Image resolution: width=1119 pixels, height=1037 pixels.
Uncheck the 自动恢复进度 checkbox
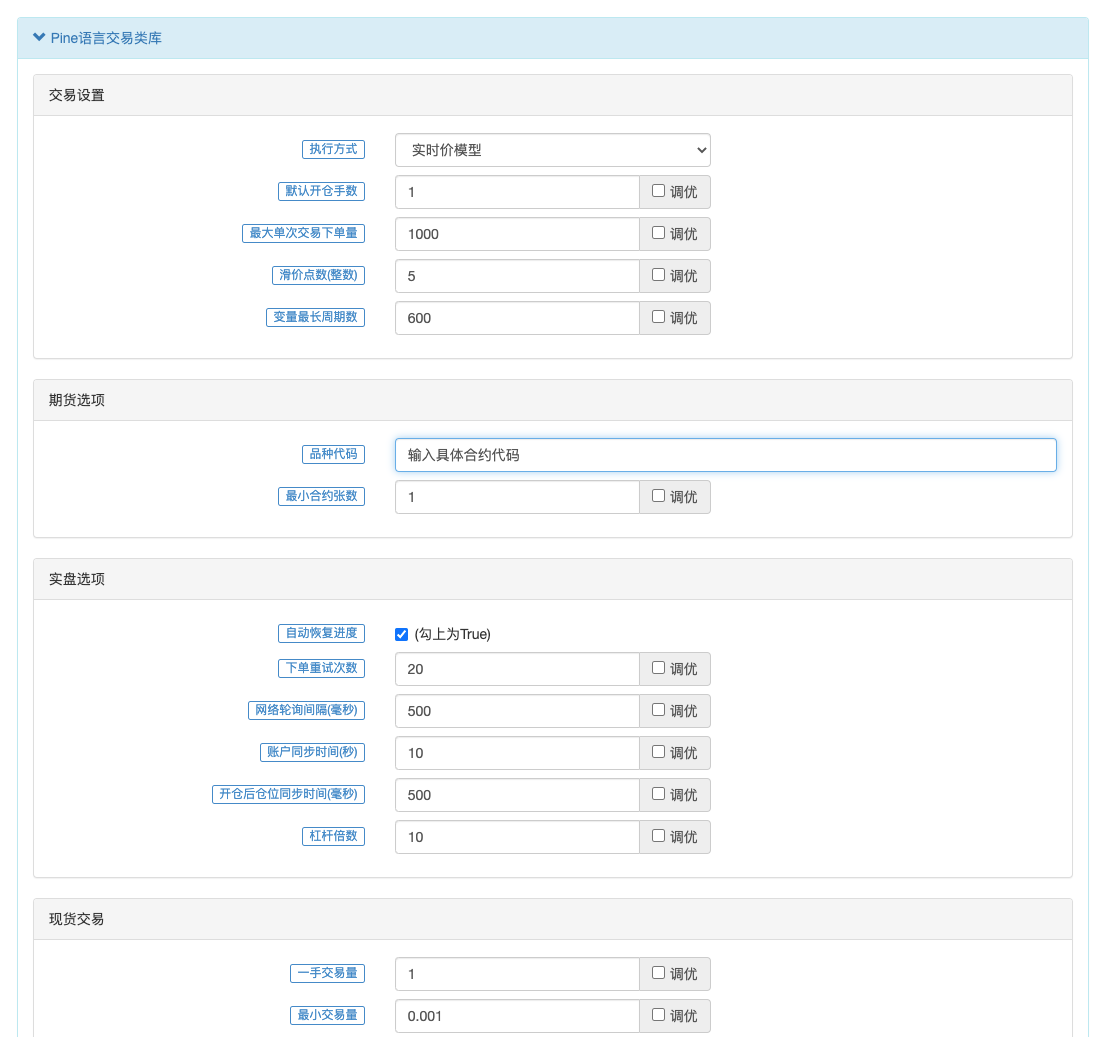pyautogui.click(x=402, y=634)
